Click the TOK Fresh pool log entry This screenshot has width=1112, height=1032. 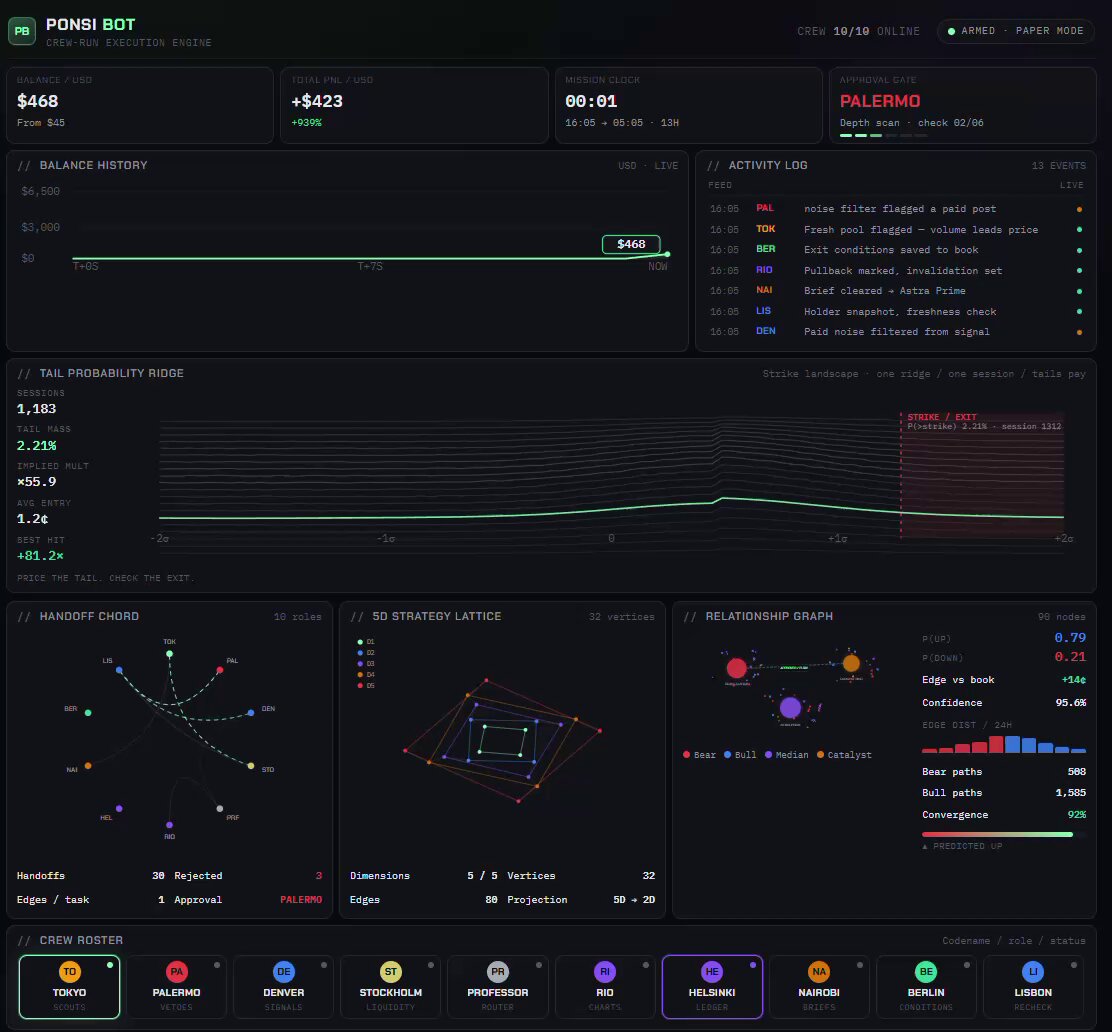(896, 229)
